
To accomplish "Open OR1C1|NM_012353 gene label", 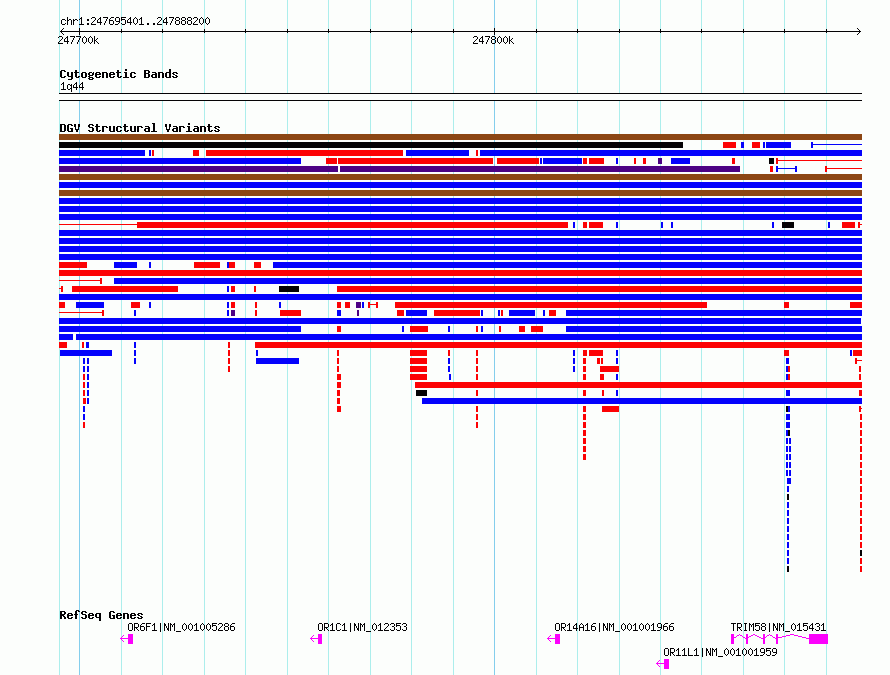I will [x=362, y=627].
